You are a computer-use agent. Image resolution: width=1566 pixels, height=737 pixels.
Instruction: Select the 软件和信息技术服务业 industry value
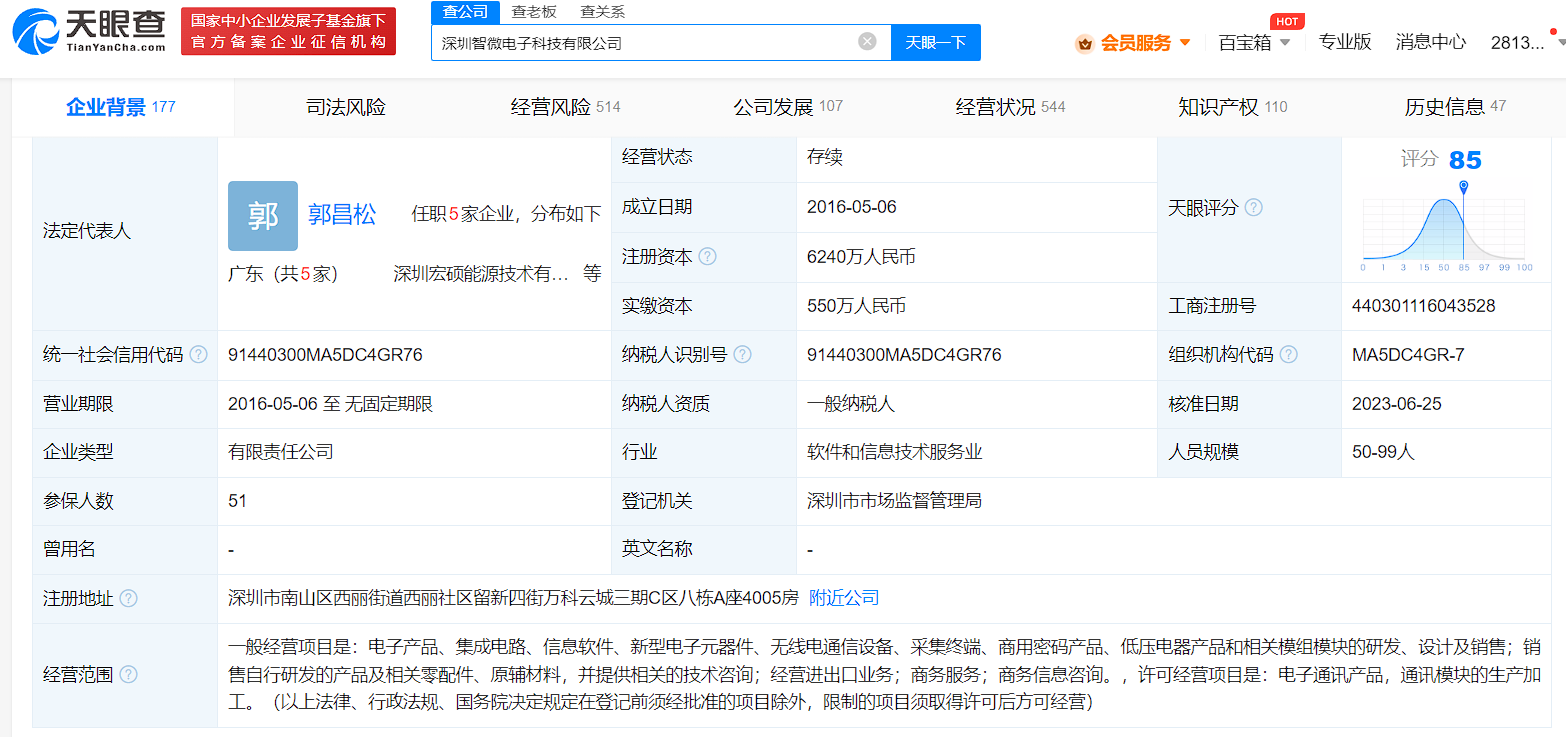(x=895, y=452)
